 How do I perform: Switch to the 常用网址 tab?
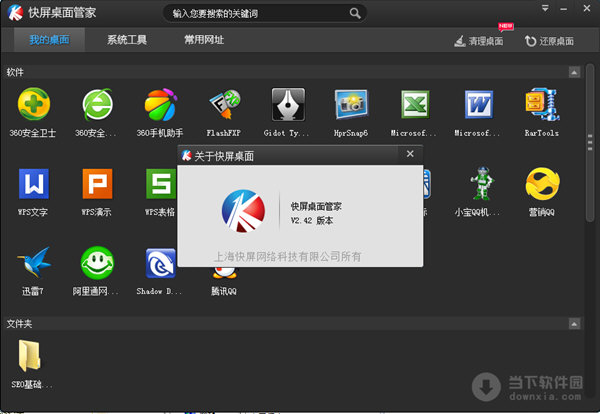coord(204,39)
